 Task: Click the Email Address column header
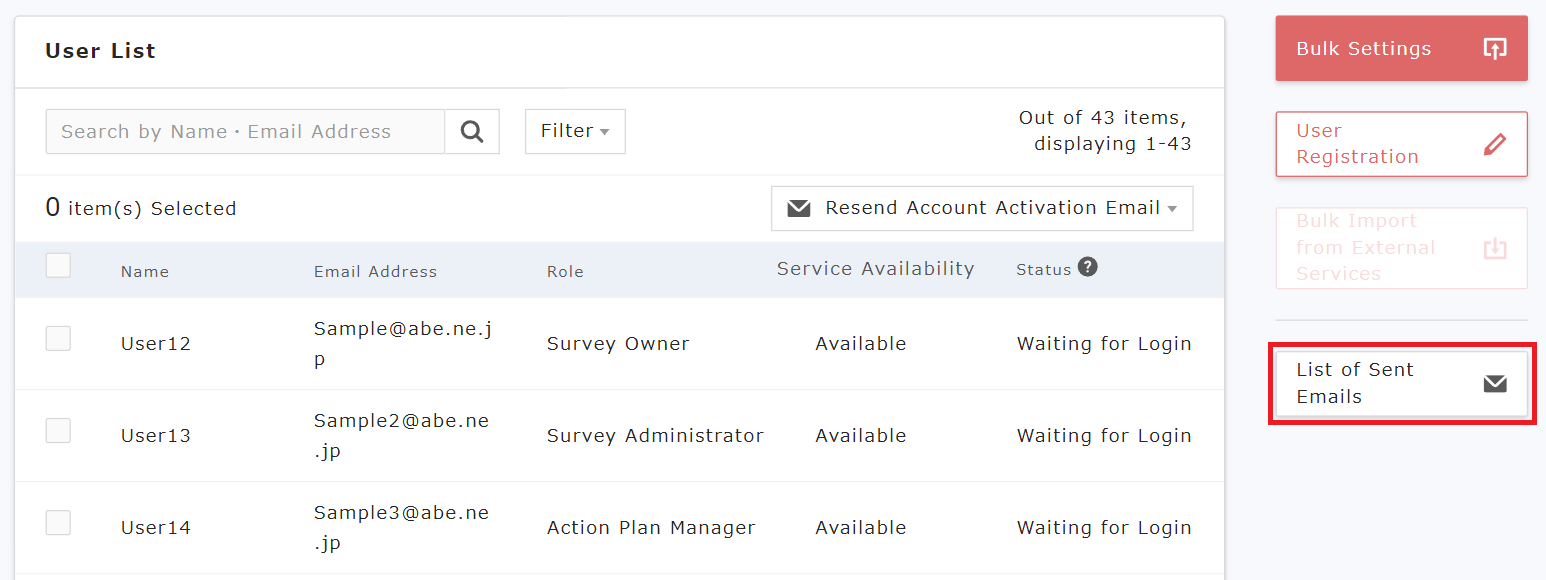(375, 271)
